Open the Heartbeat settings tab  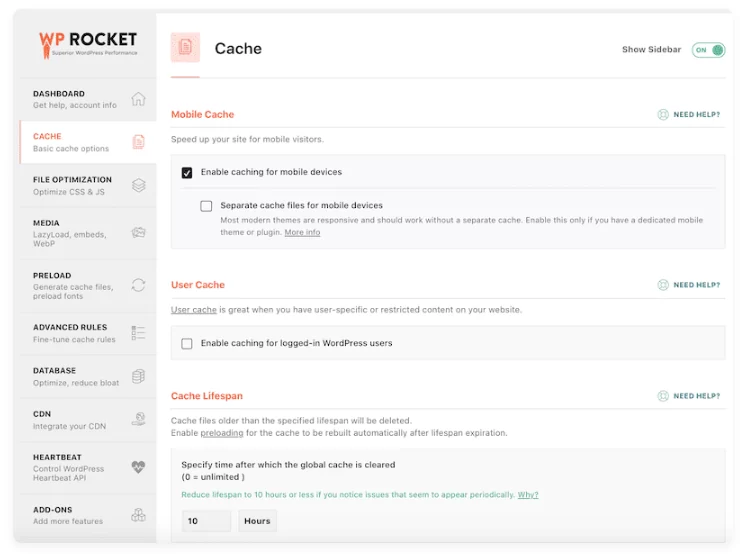coord(88,467)
